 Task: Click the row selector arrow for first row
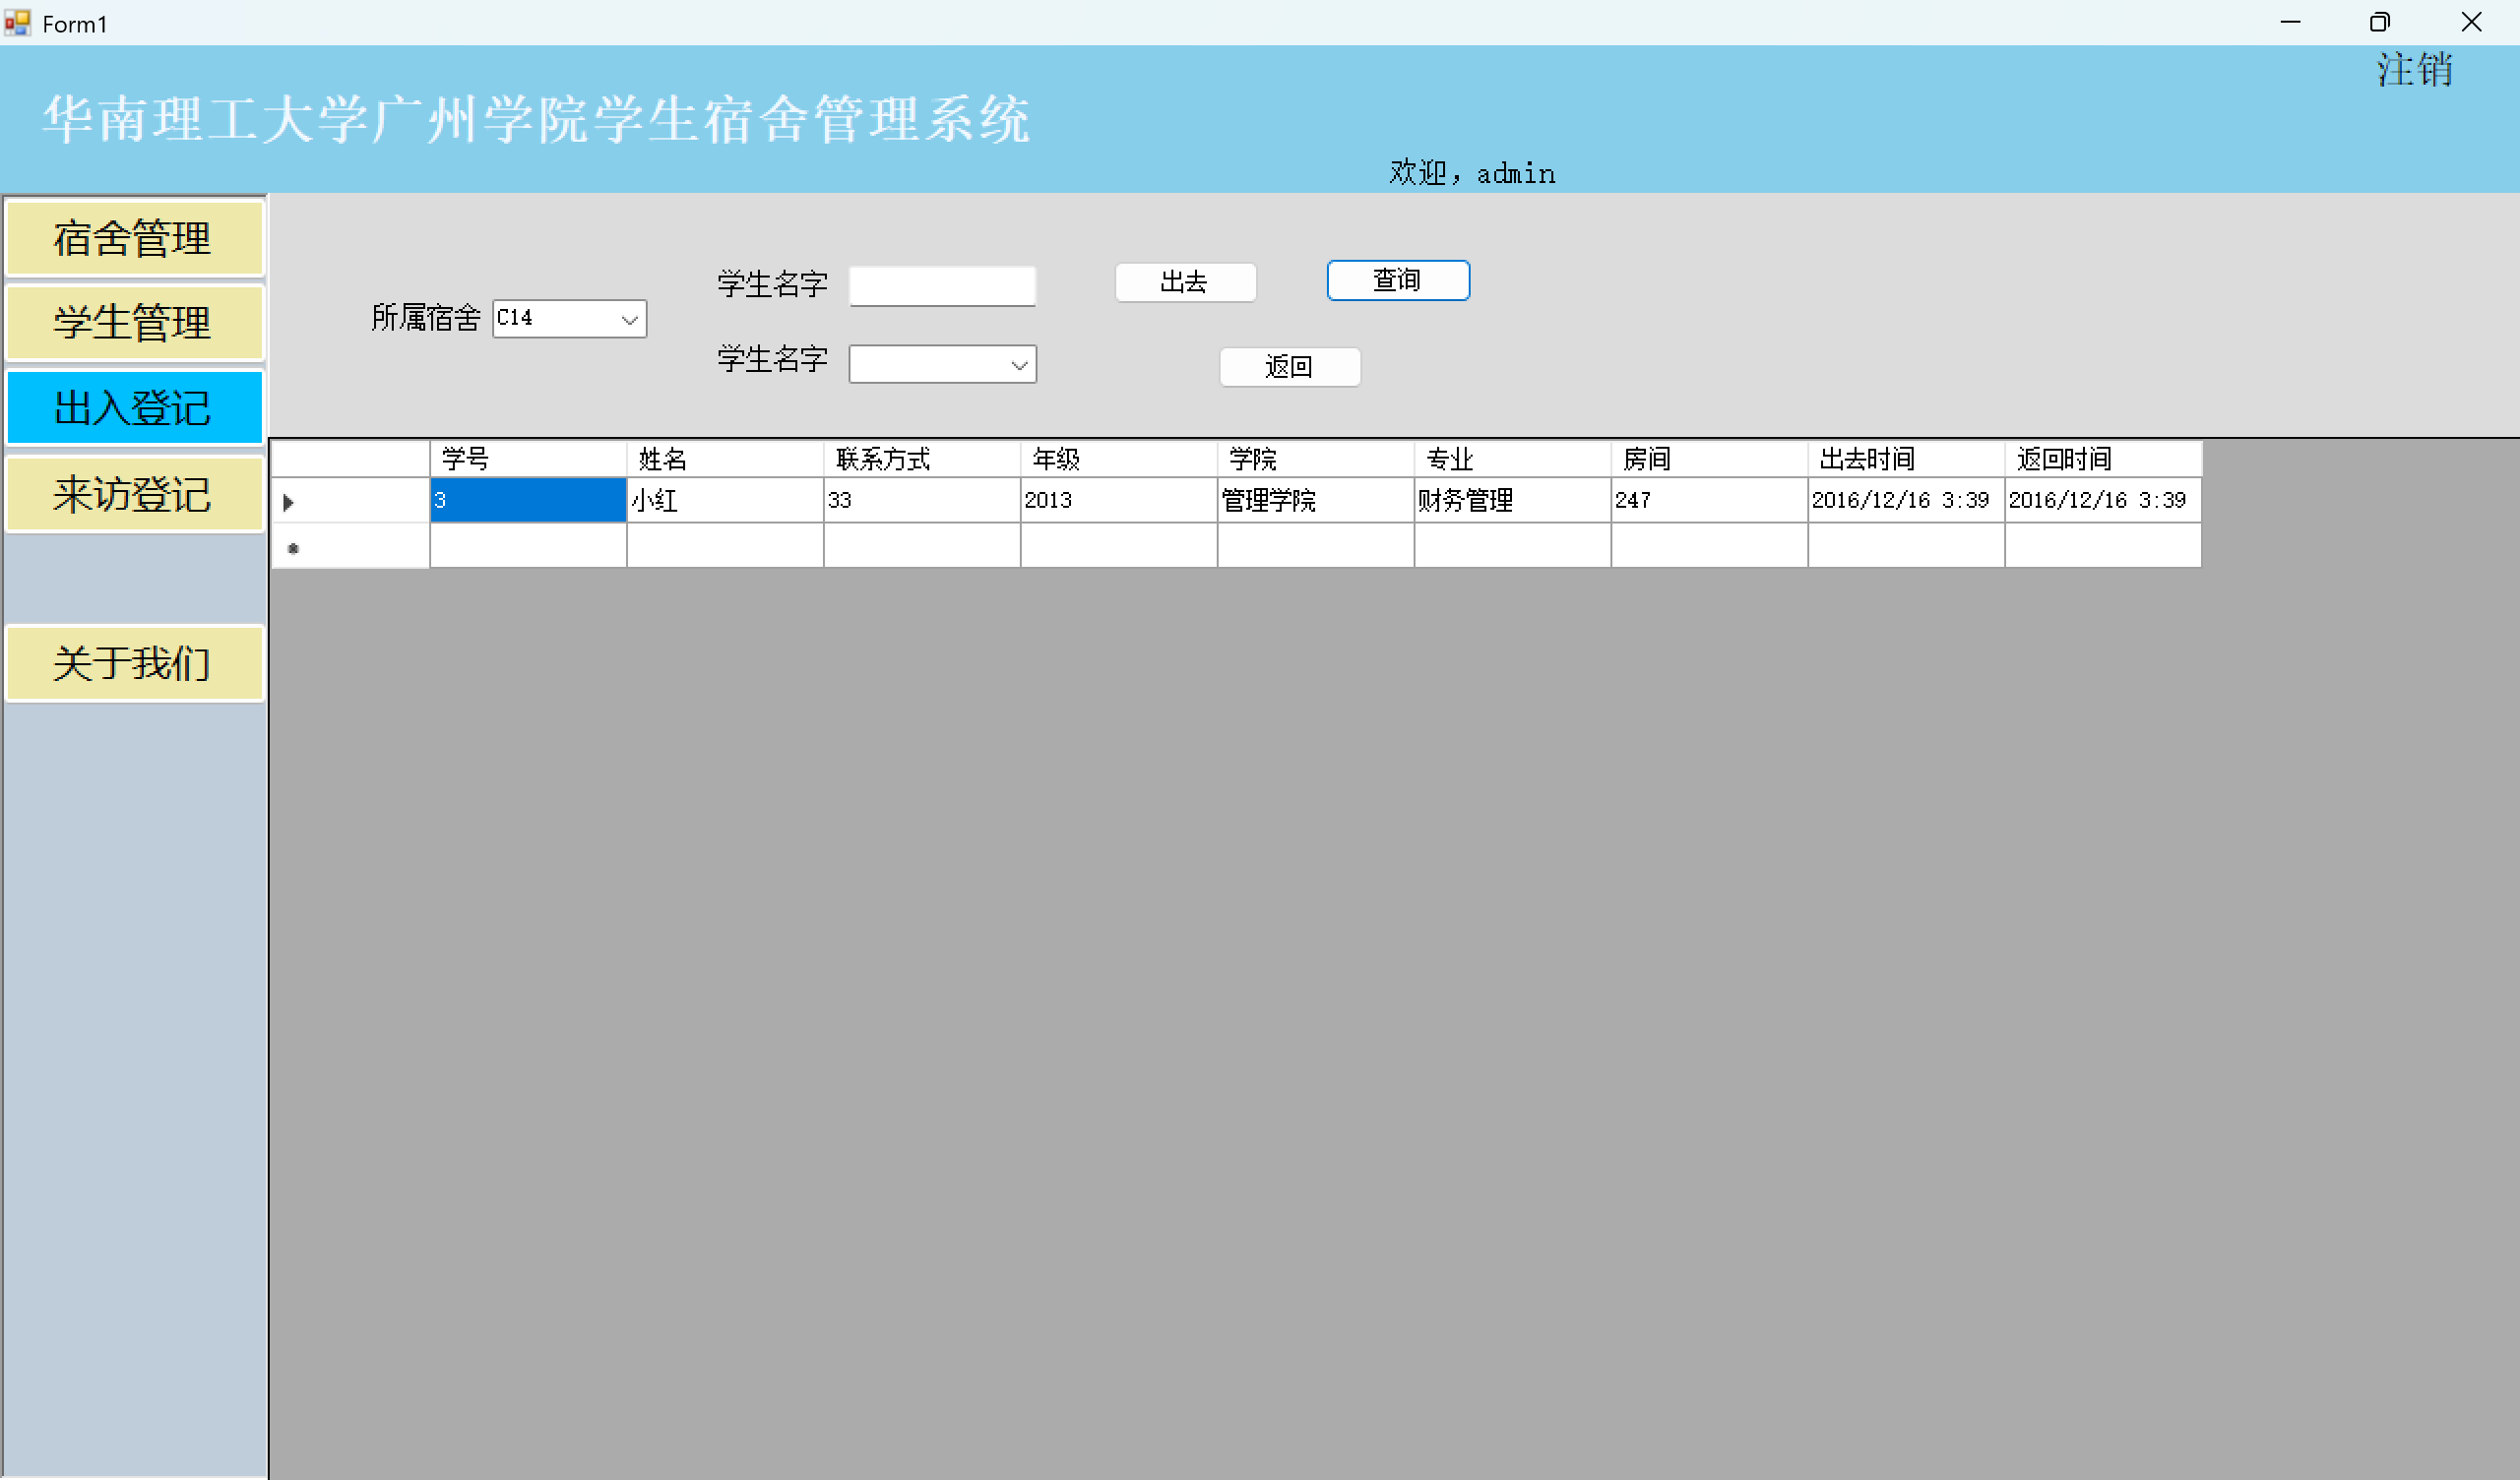289,502
